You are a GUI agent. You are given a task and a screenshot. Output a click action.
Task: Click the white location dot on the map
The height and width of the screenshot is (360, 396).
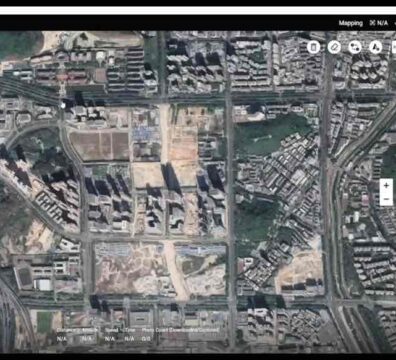(x=63, y=106)
